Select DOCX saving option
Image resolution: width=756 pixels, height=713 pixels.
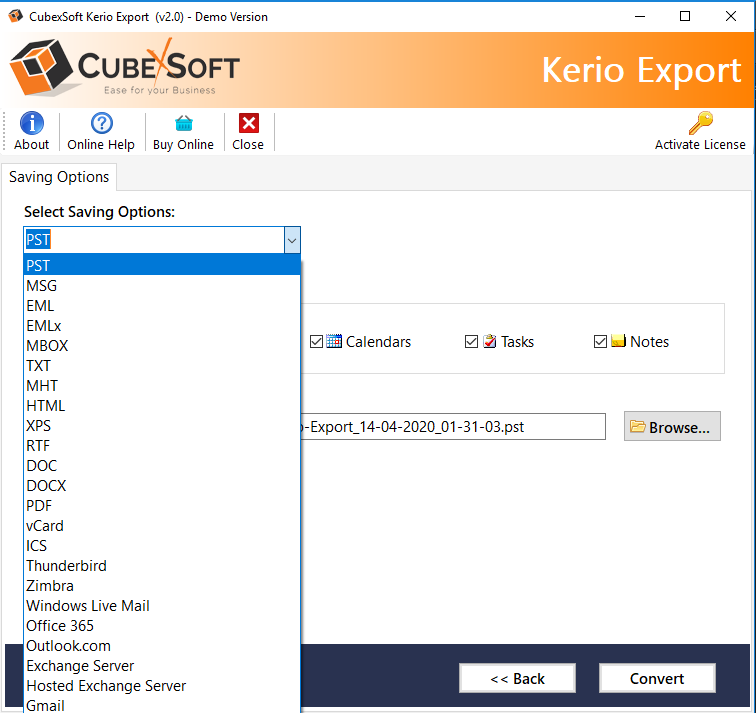(x=162, y=485)
